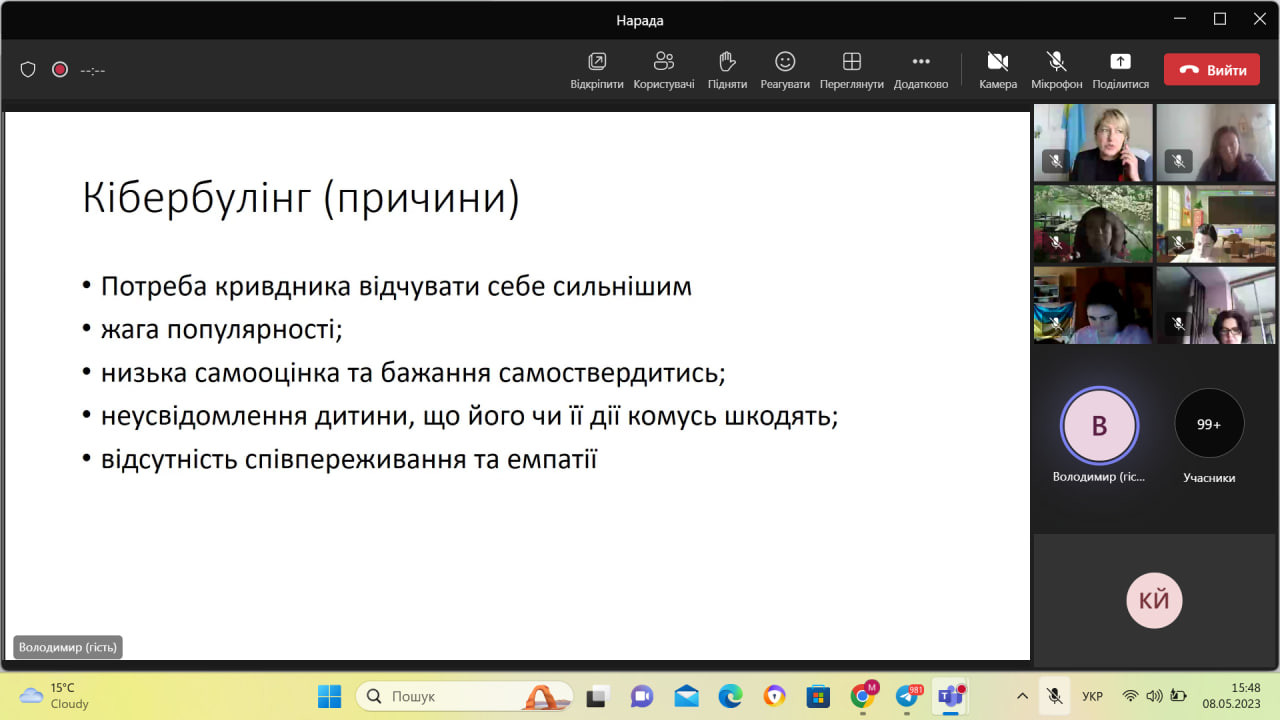Image resolution: width=1280 pixels, height=720 pixels.
Task: Raise hand with the Підняти icon
Action: click(x=727, y=69)
